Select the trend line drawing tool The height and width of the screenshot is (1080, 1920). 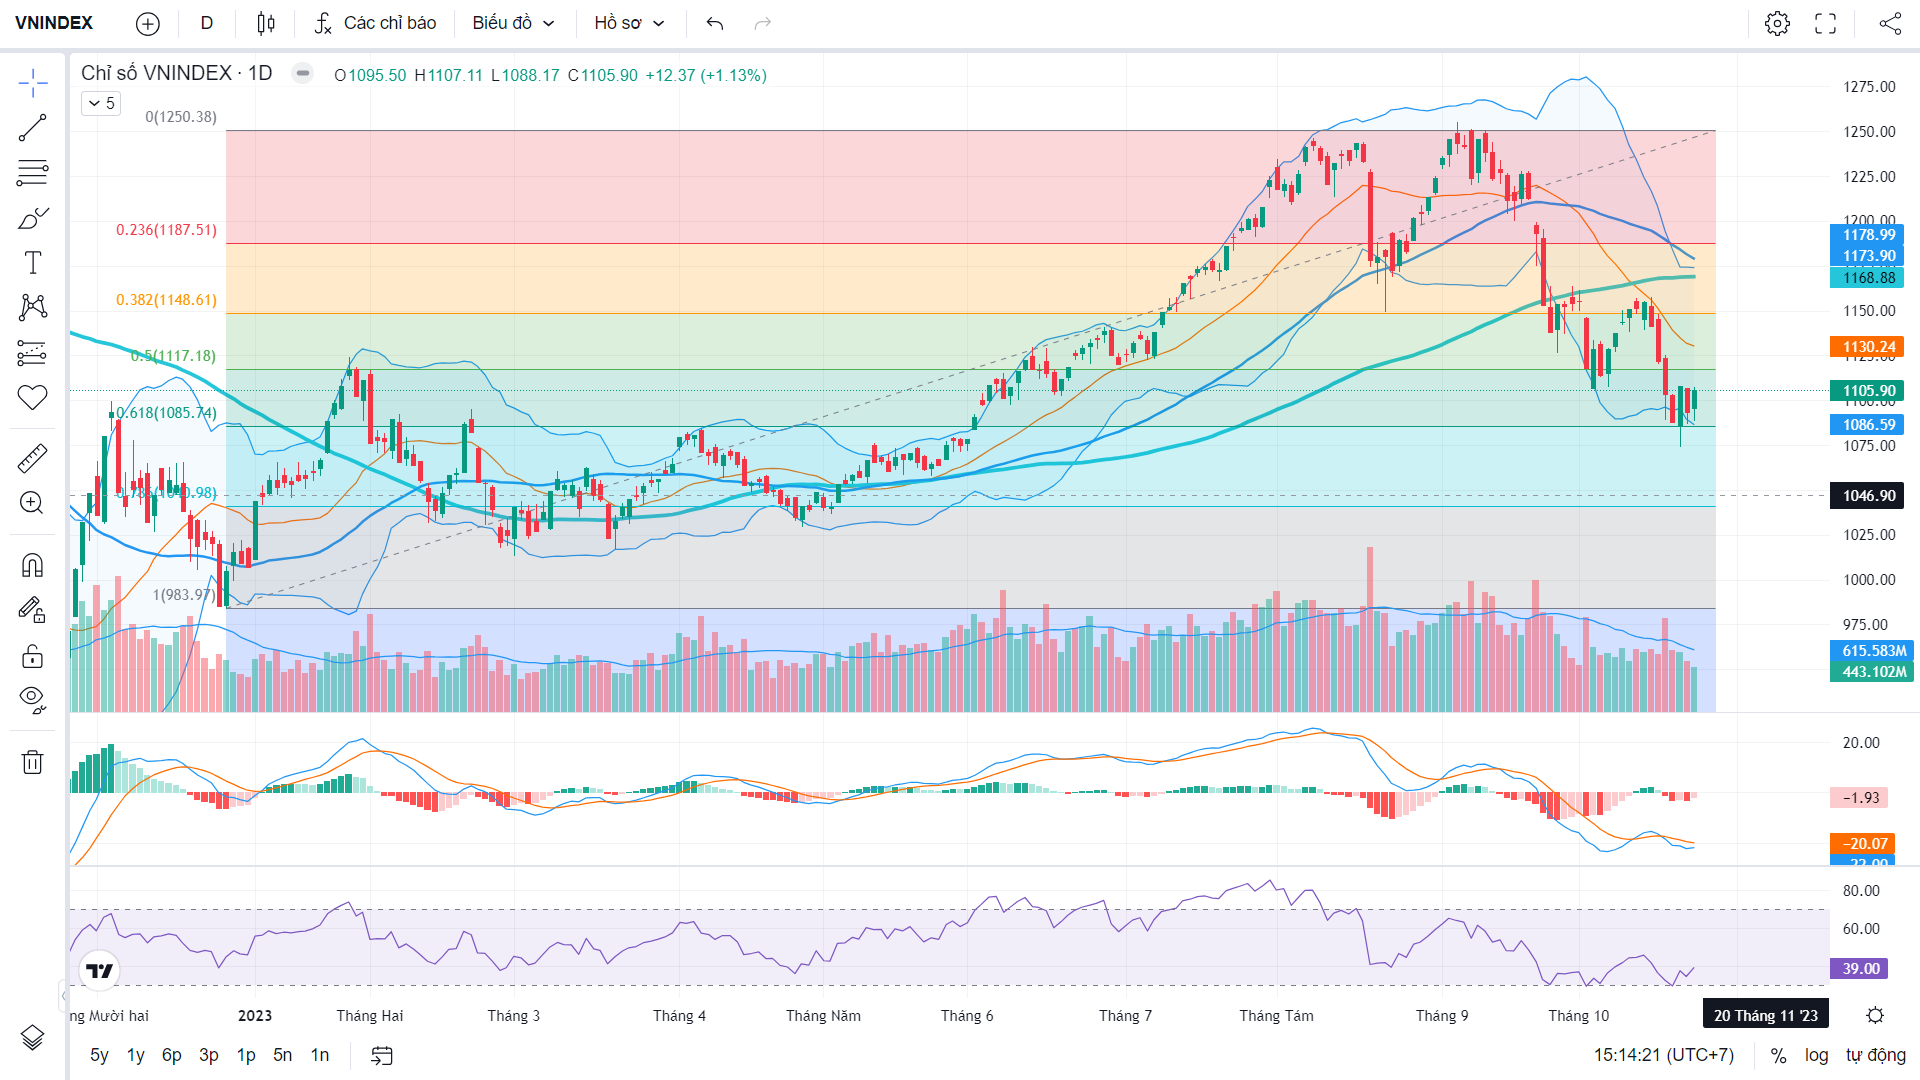pyautogui.click(x=33, y=128)
